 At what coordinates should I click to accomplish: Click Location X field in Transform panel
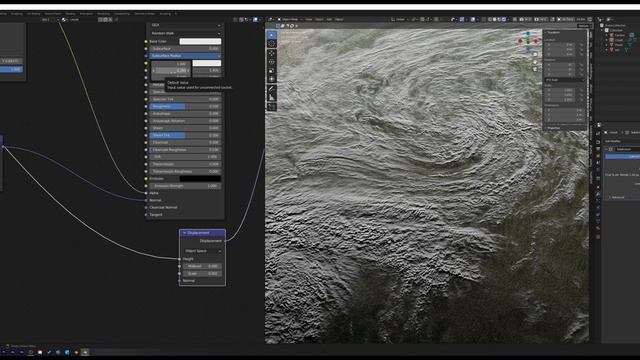560,44
